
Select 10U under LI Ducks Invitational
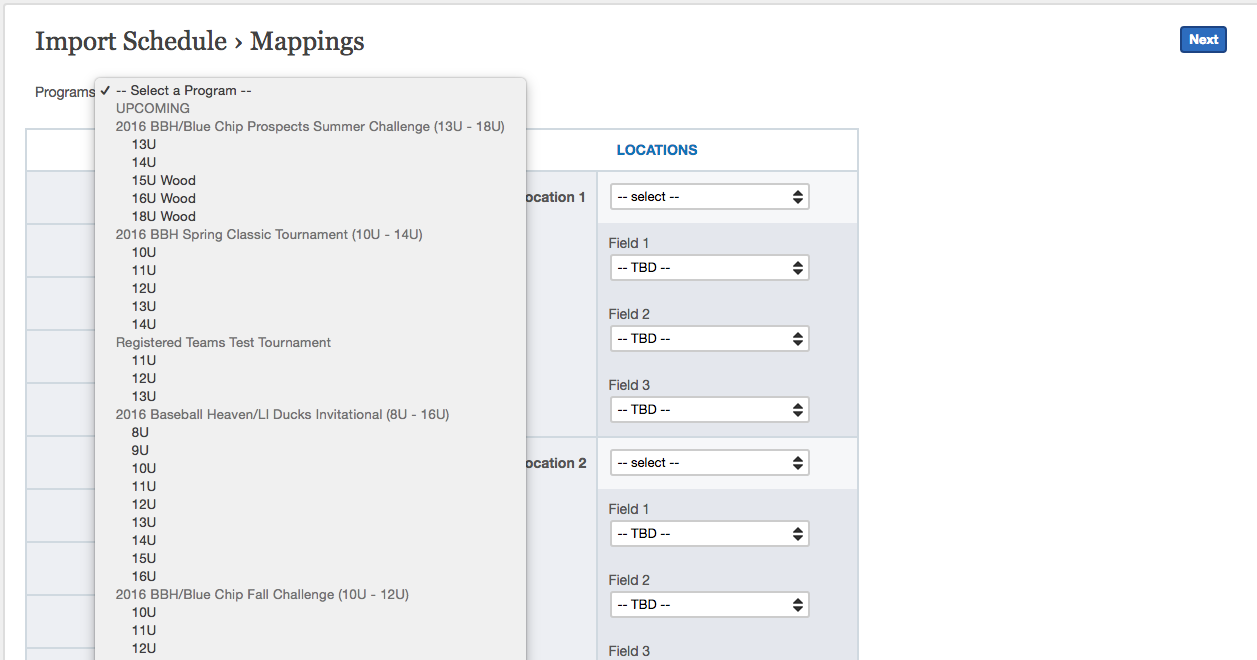point(310,468)
